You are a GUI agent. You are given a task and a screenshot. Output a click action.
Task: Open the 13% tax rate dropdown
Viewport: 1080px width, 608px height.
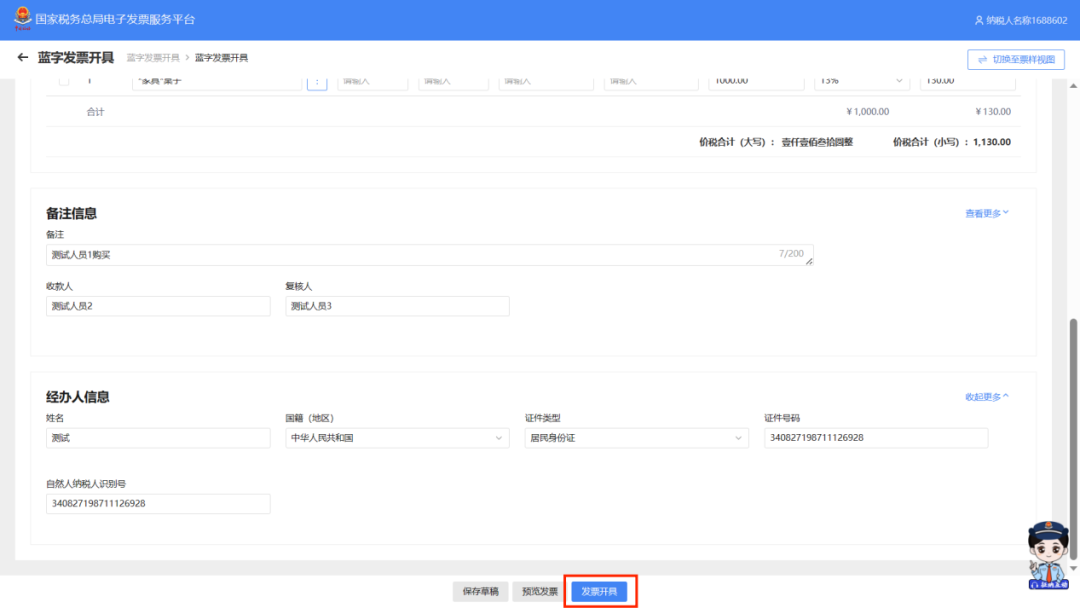[860, 81]
